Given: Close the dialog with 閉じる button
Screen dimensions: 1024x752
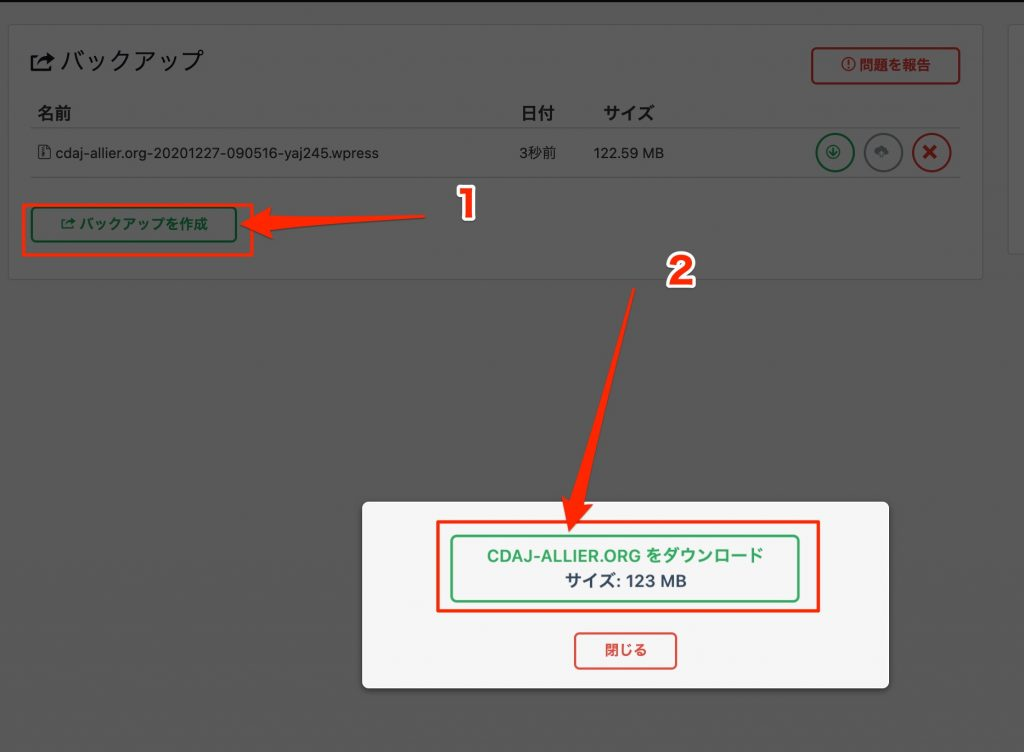Looking at the screenshot, I should [625, 650].
